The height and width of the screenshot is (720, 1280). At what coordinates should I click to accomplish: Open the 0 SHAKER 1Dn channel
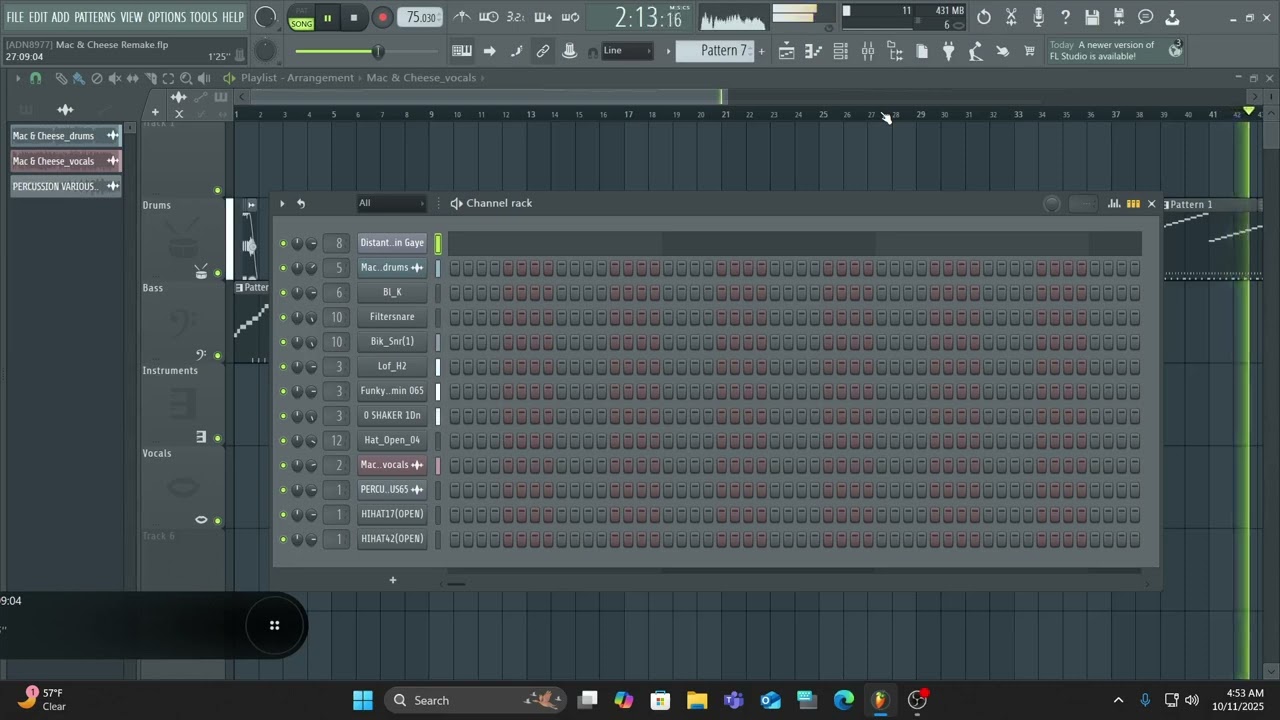pos(392,415)
